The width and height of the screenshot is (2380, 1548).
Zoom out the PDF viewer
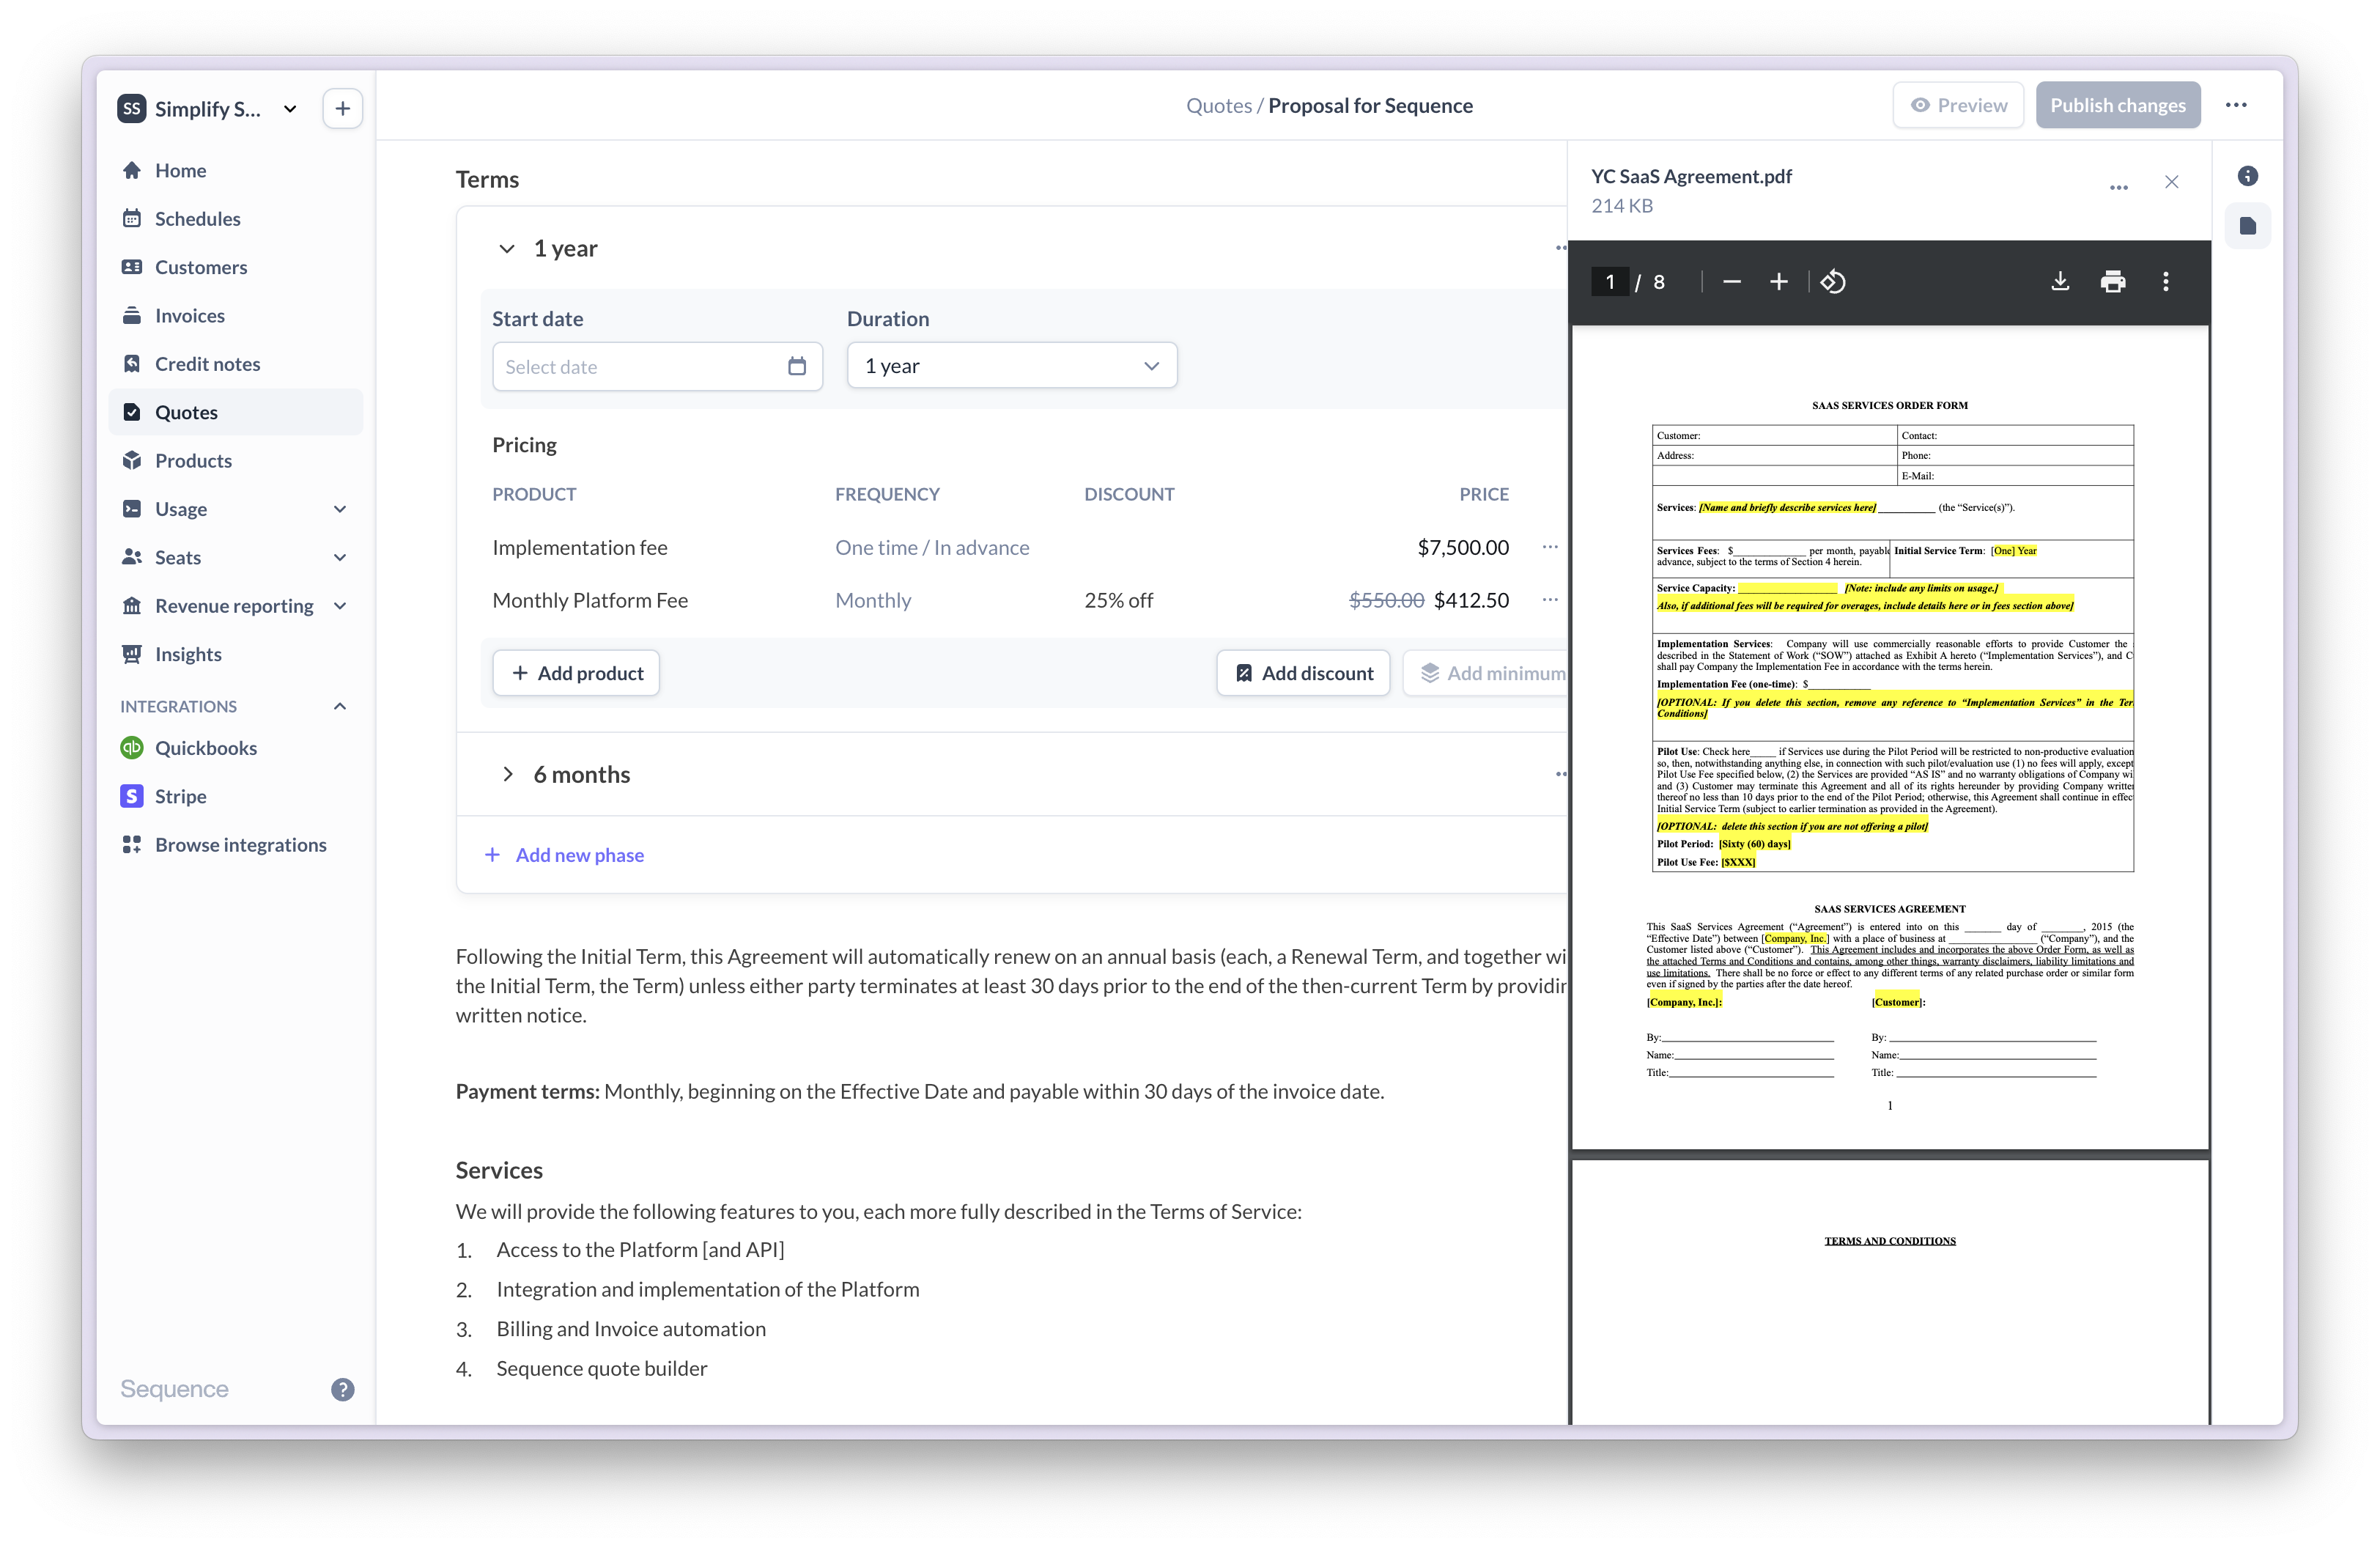coord(1732,282)
